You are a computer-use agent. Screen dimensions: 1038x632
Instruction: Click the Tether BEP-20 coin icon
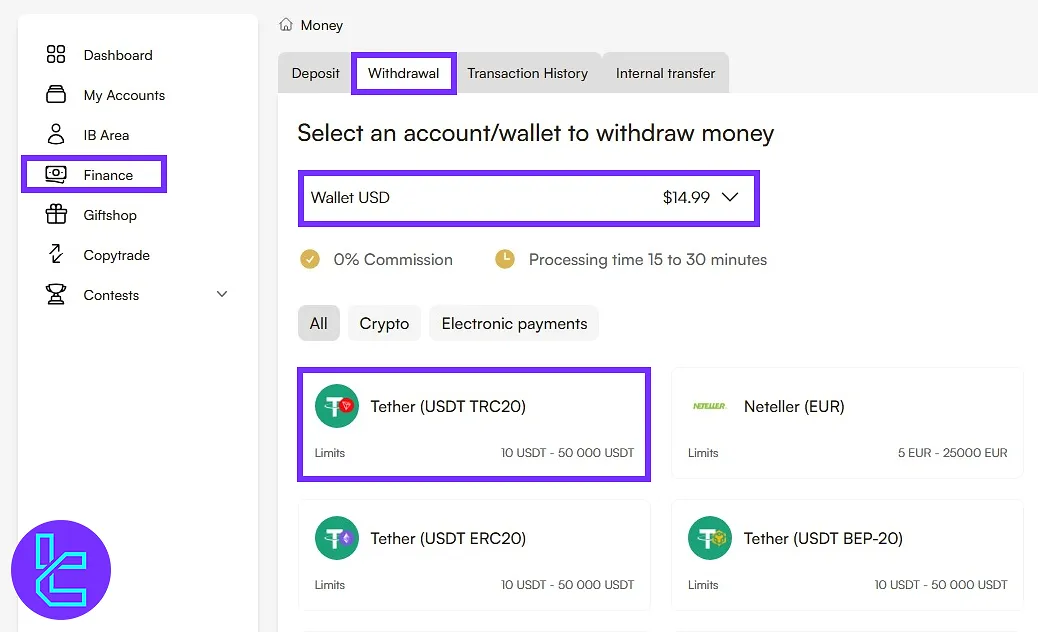(x=710, y=538)
